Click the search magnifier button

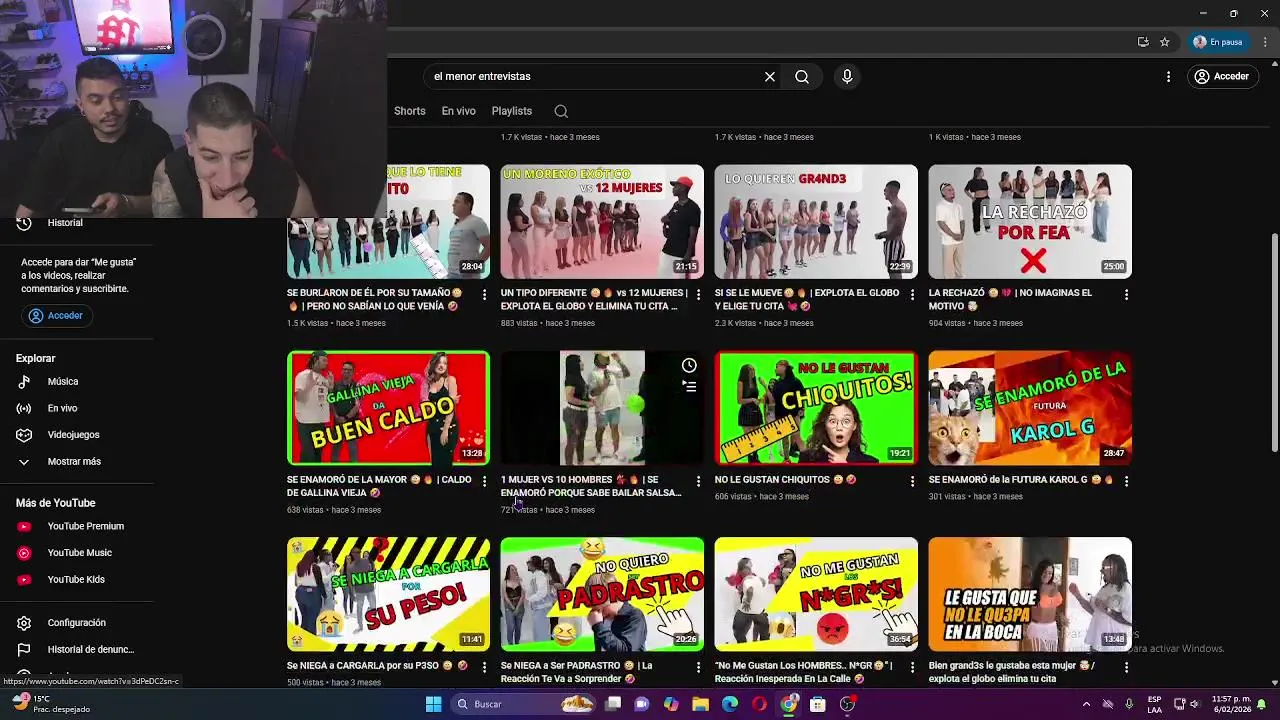tap(802, 76)
